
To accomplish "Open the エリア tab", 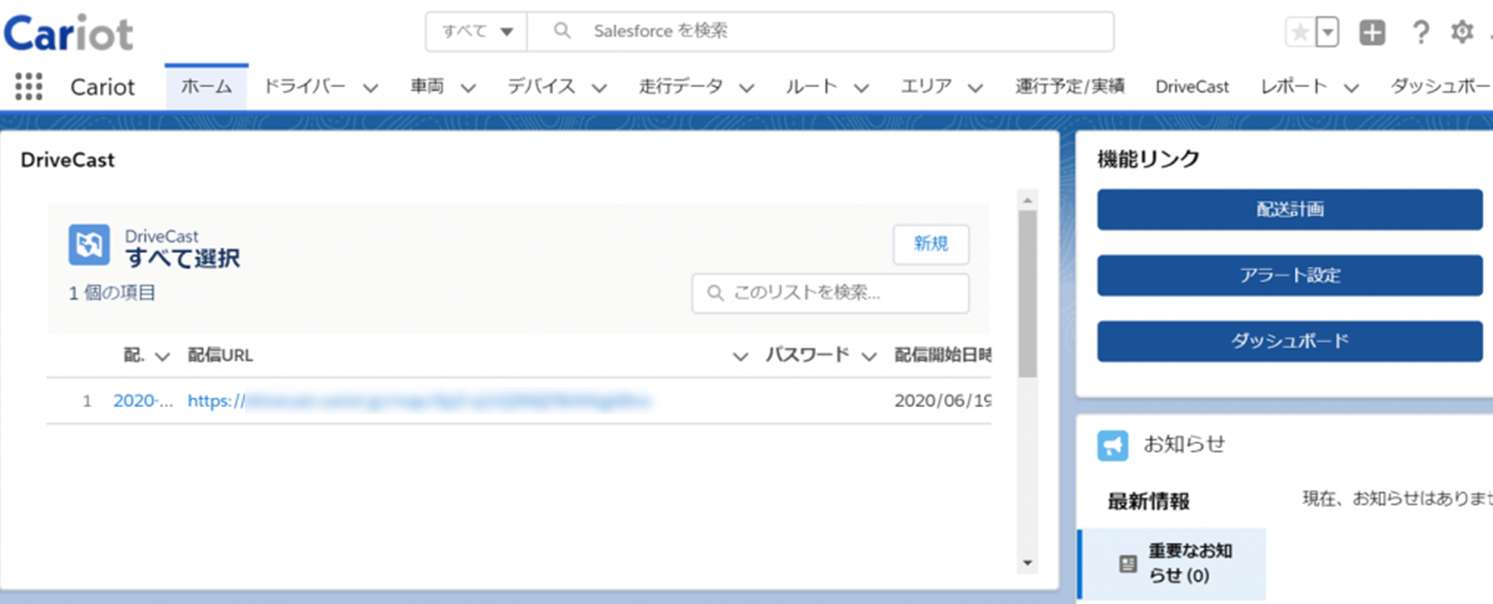I will pyautogui.click(x=926, y=87).
